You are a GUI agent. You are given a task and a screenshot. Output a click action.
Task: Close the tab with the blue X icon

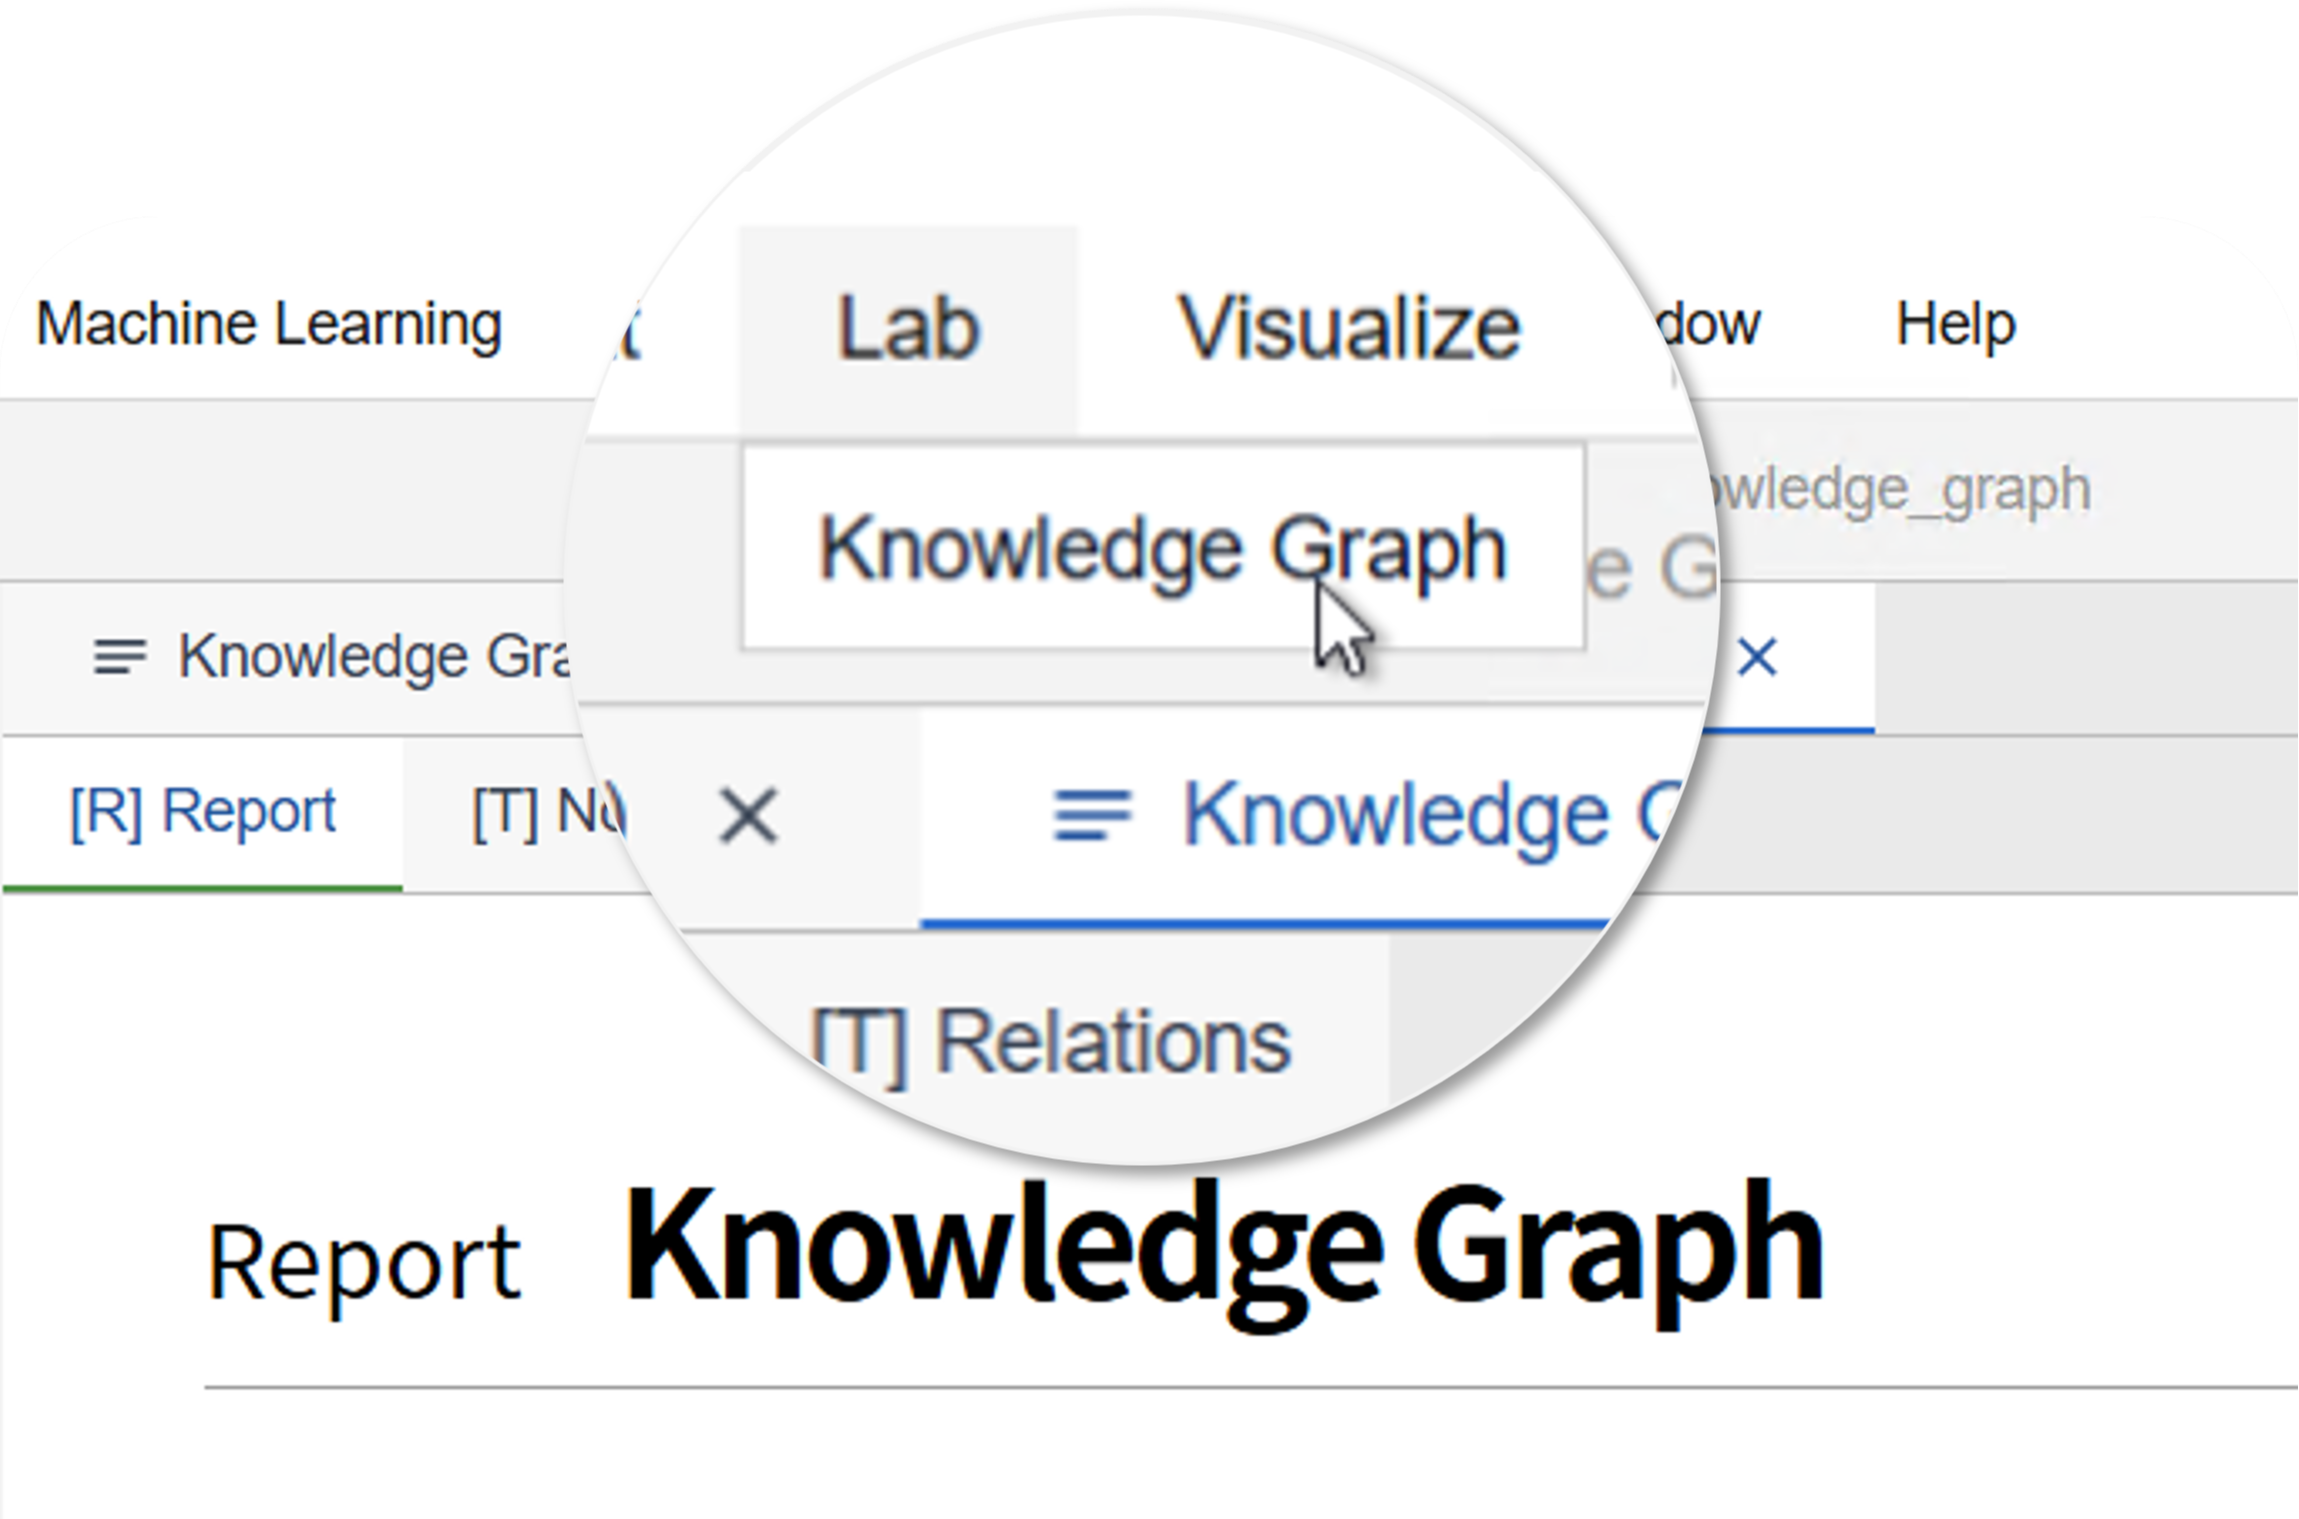tap(1757, 658)
